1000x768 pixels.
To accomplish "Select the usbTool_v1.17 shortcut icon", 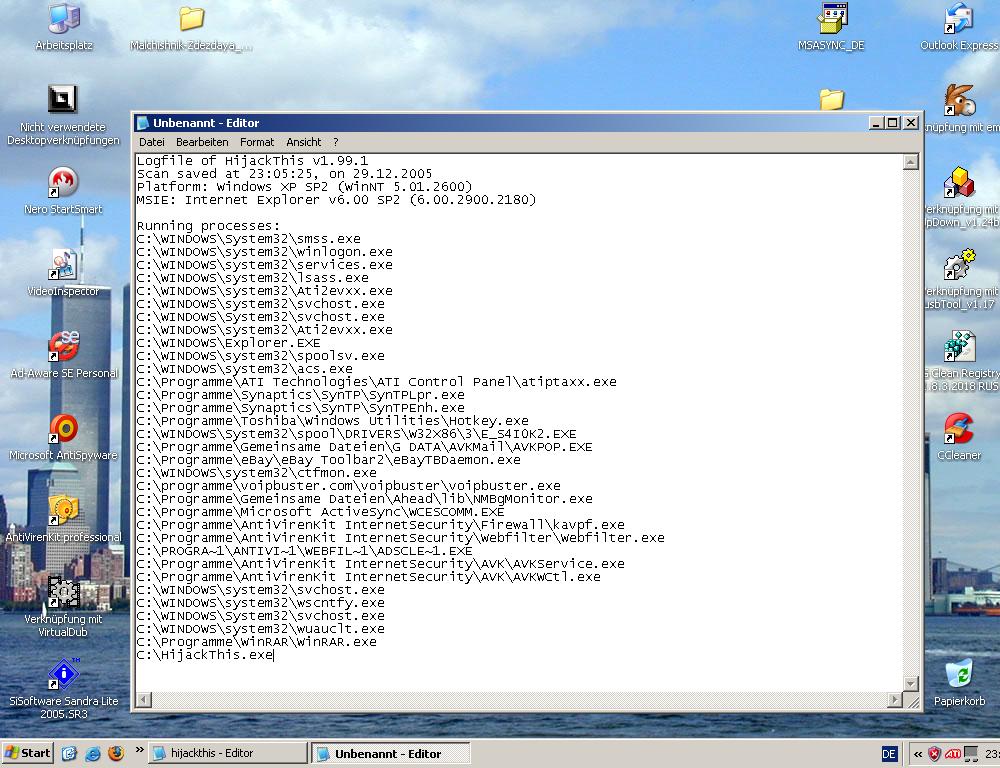I will point(959,264).
